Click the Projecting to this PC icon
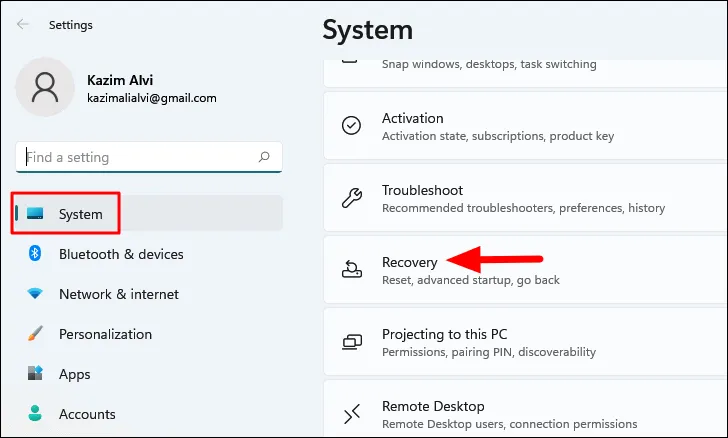The height and width of the screenshot is (438, 728). click(x=352, y=342)
